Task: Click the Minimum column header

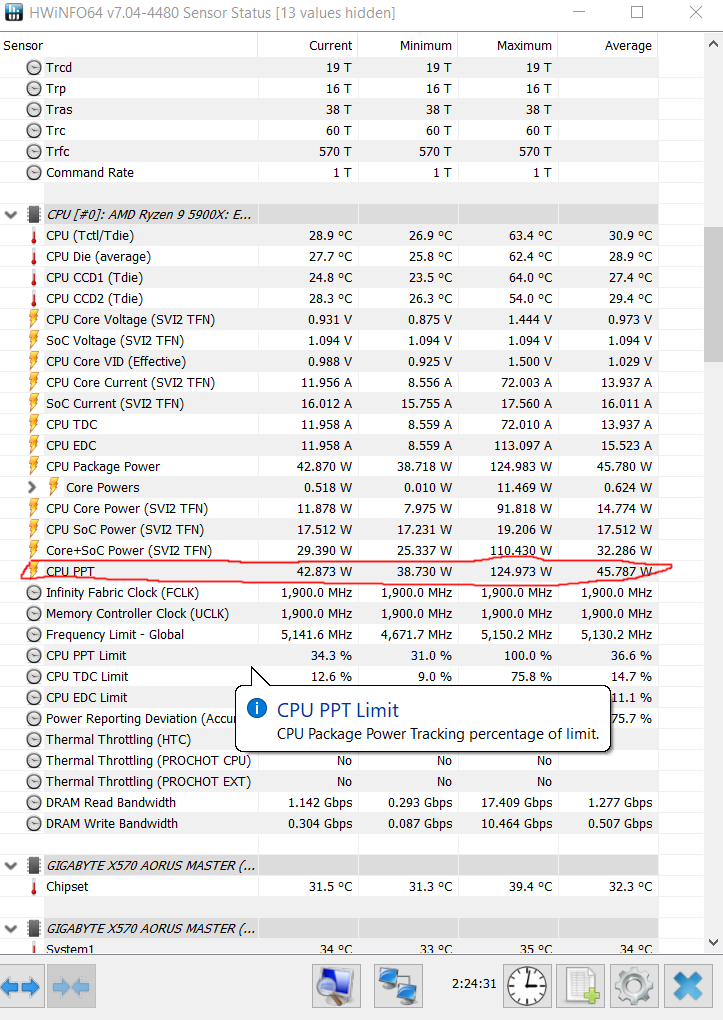Action: click(x=408, y=46)
